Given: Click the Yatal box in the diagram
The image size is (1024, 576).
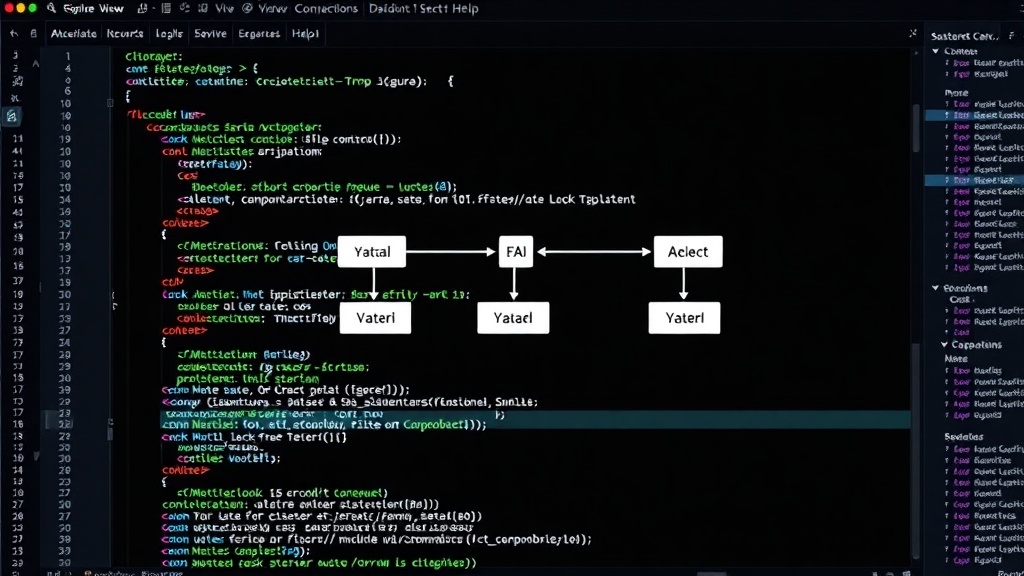Looking at the screenshot, I should [x=372, y=251].
